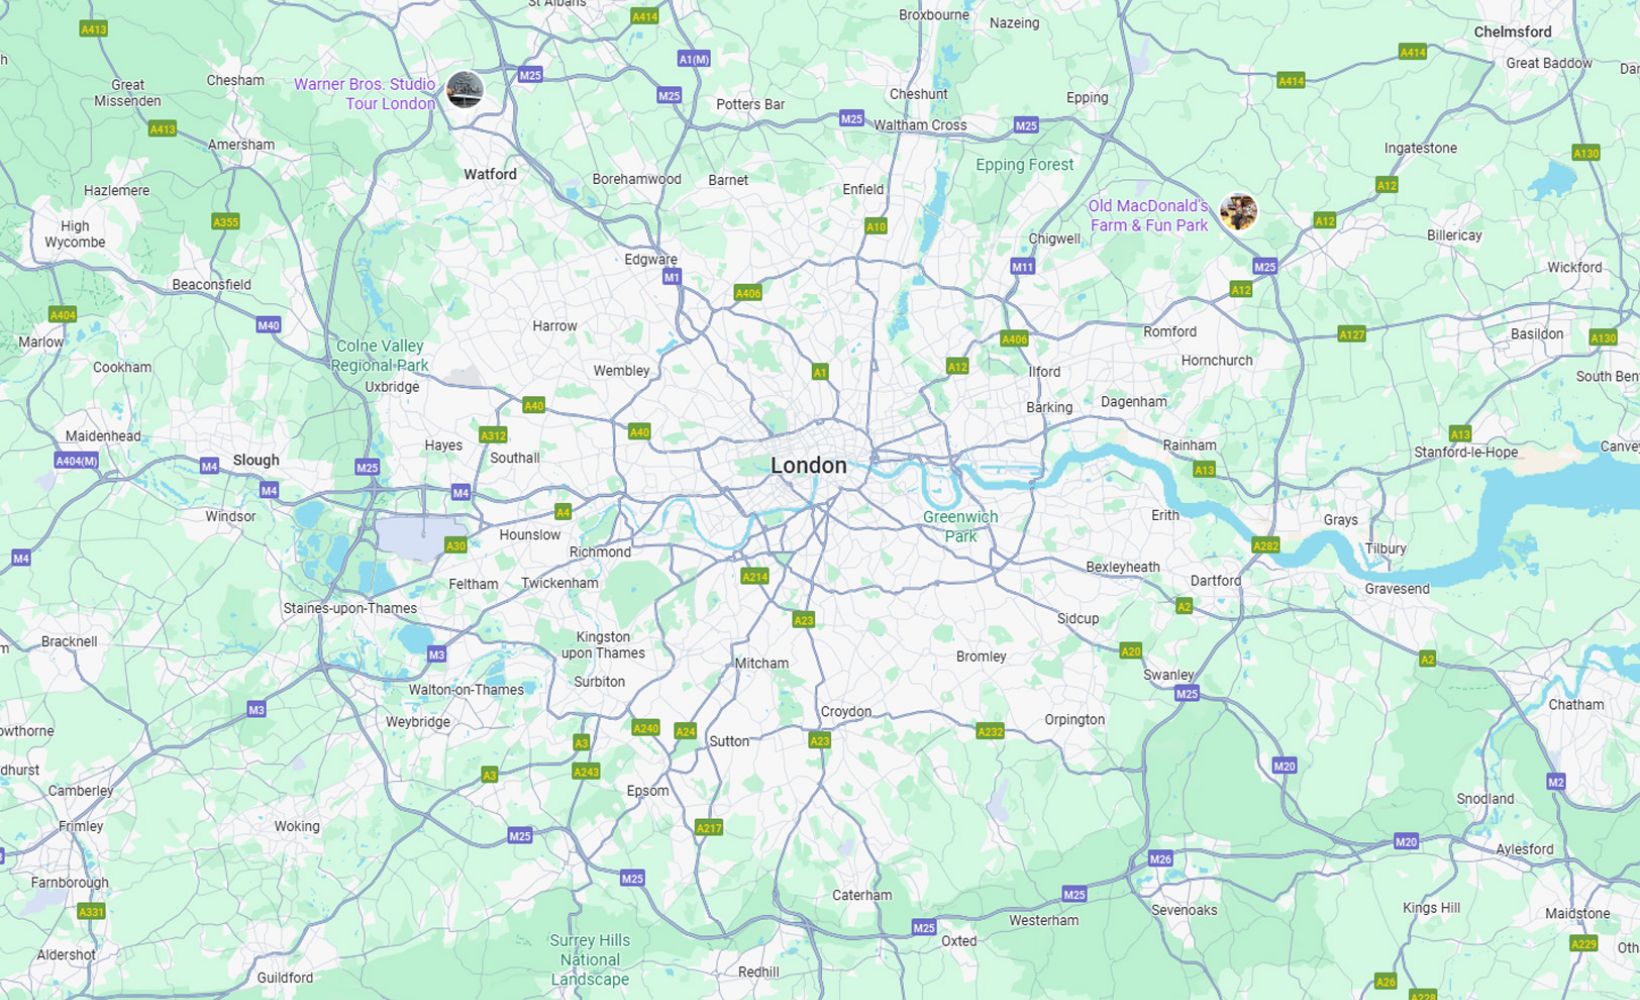The width and height of the screenshot is (1640, 1000).
Task: Select the London city label
Action: (808, 465)
